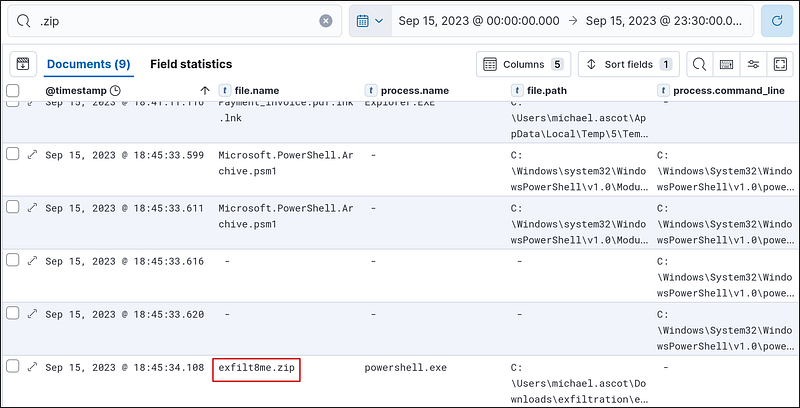Select all rows header checkbox
800x408 pixels.
(x=13, y=91)
